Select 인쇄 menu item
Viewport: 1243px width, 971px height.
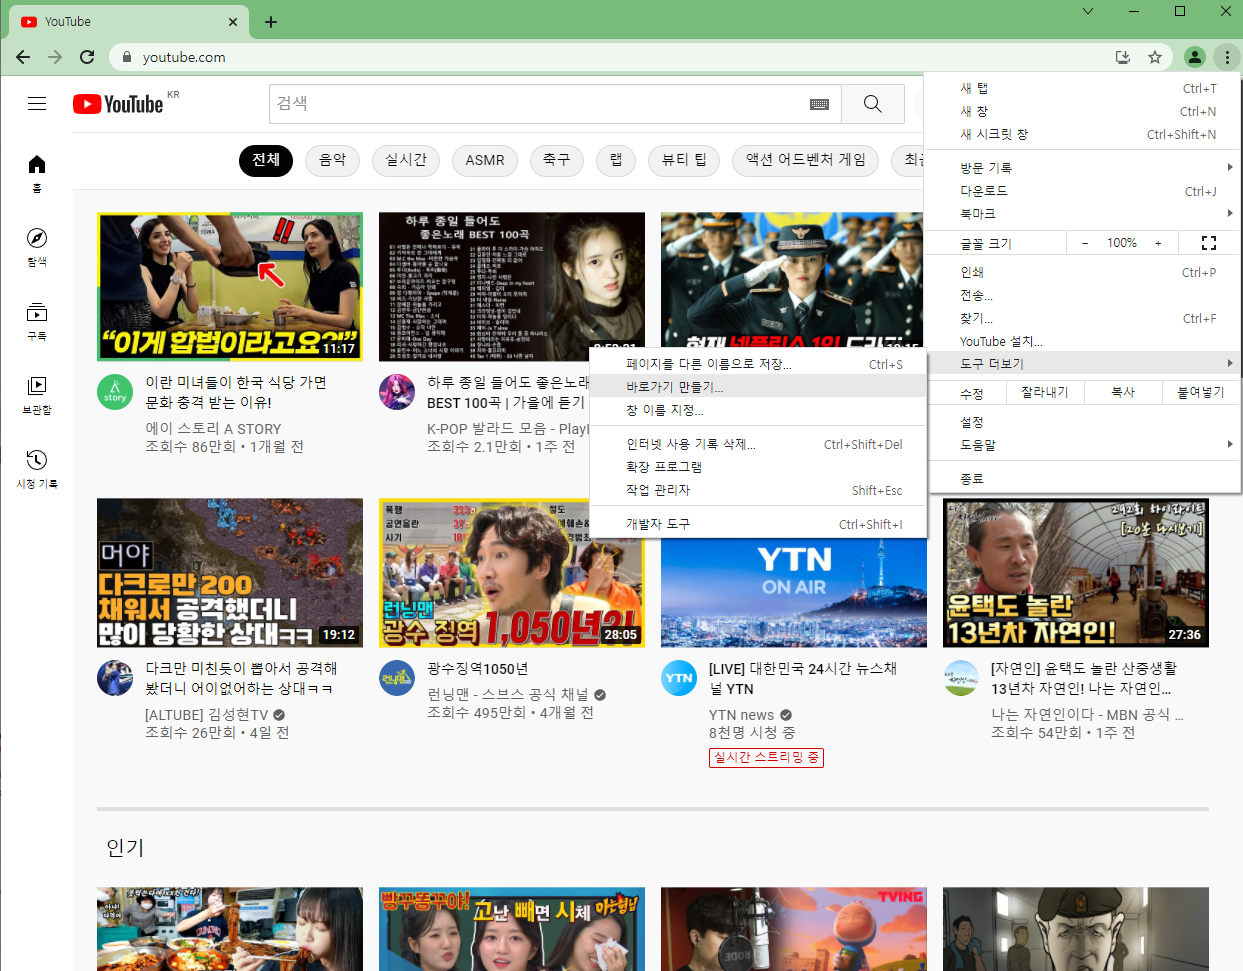point(1084,272)
